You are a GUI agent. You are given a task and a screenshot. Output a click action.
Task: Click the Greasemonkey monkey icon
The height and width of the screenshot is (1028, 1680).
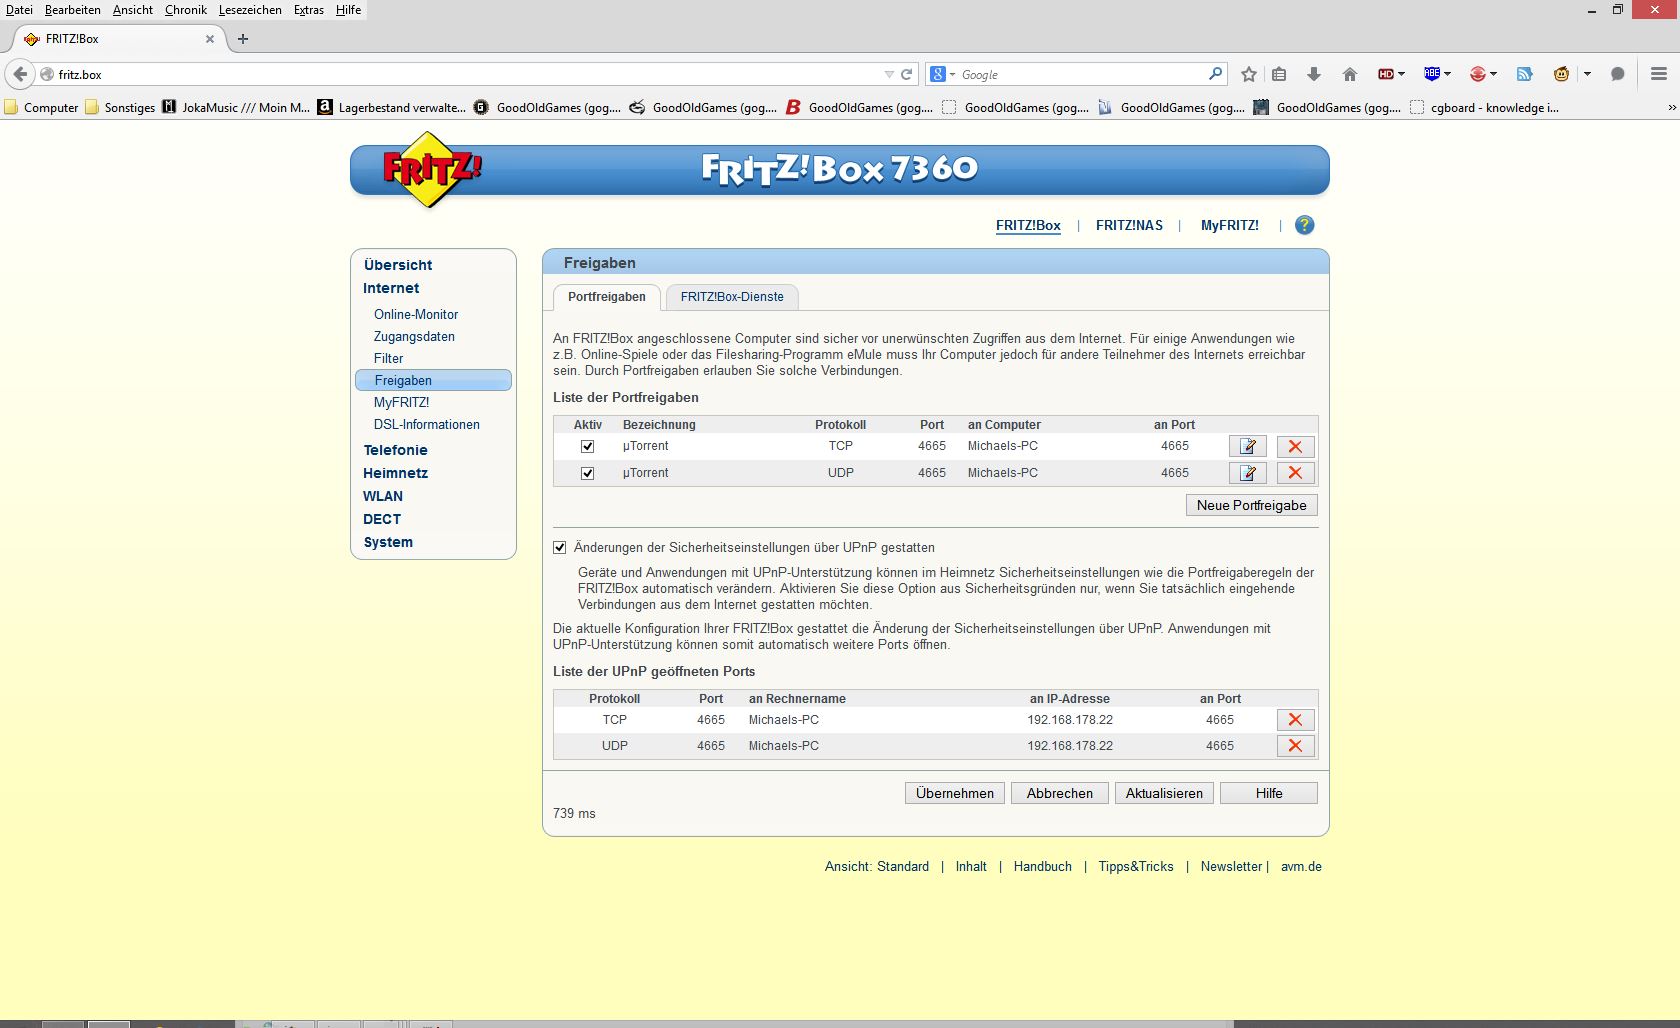point(1561,74)
